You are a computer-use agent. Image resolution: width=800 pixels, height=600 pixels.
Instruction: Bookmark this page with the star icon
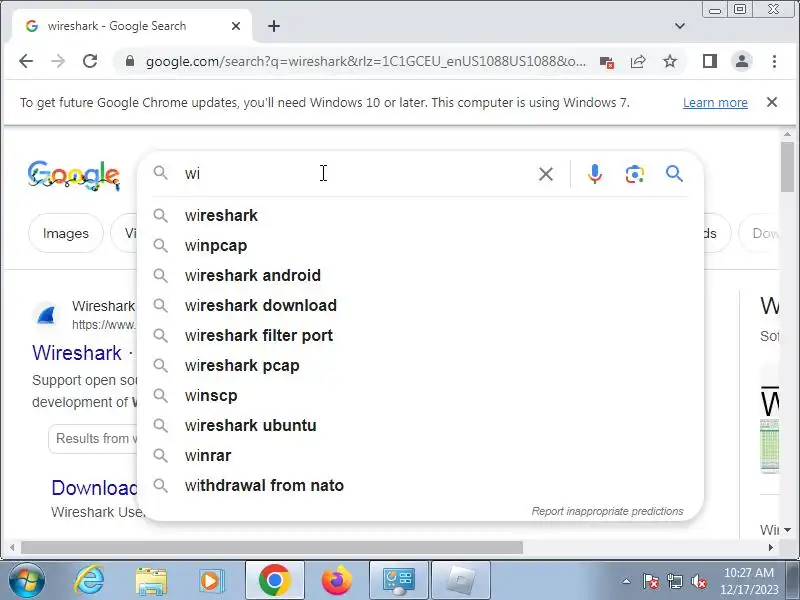click(670, 62)
